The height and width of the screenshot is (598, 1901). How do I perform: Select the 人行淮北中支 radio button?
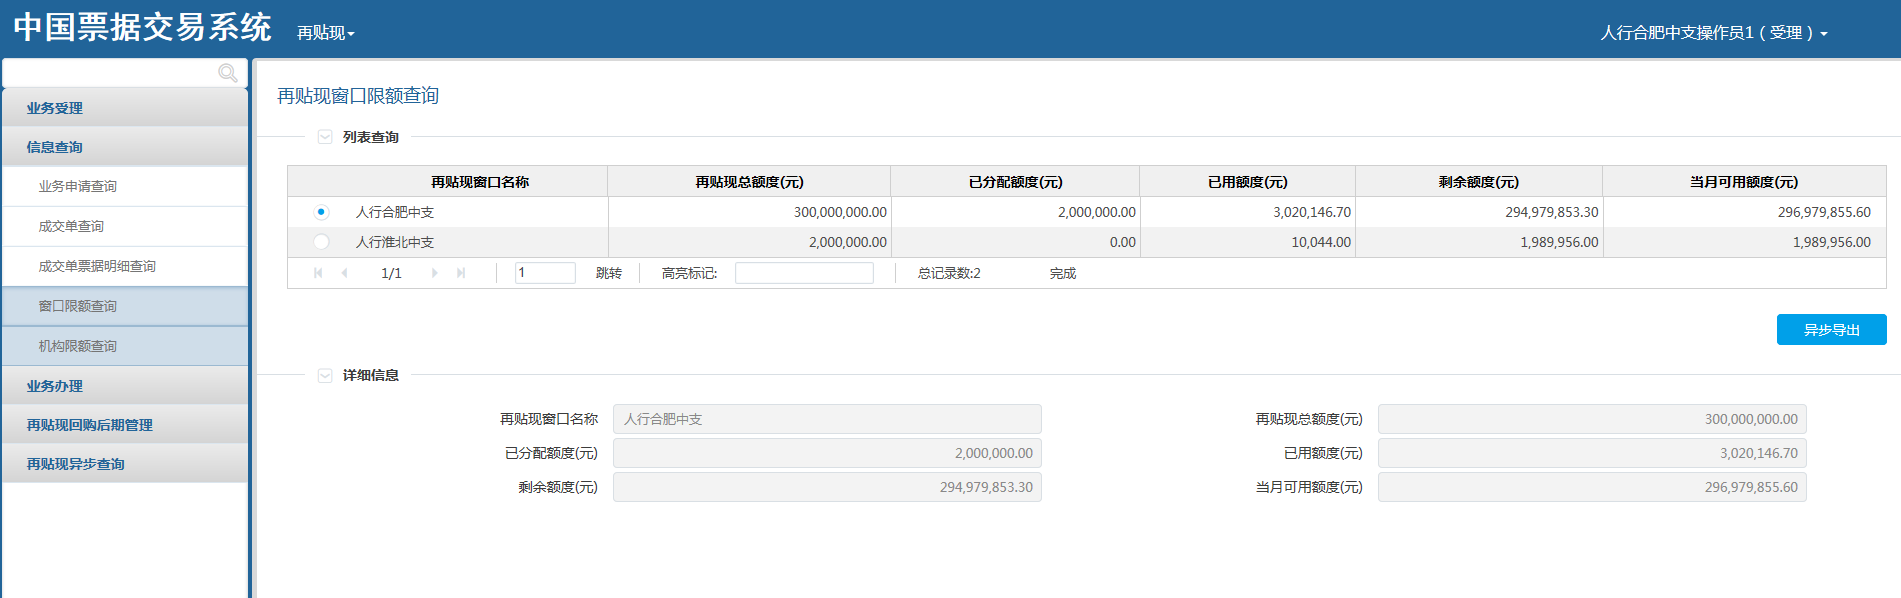click(321, 242)
